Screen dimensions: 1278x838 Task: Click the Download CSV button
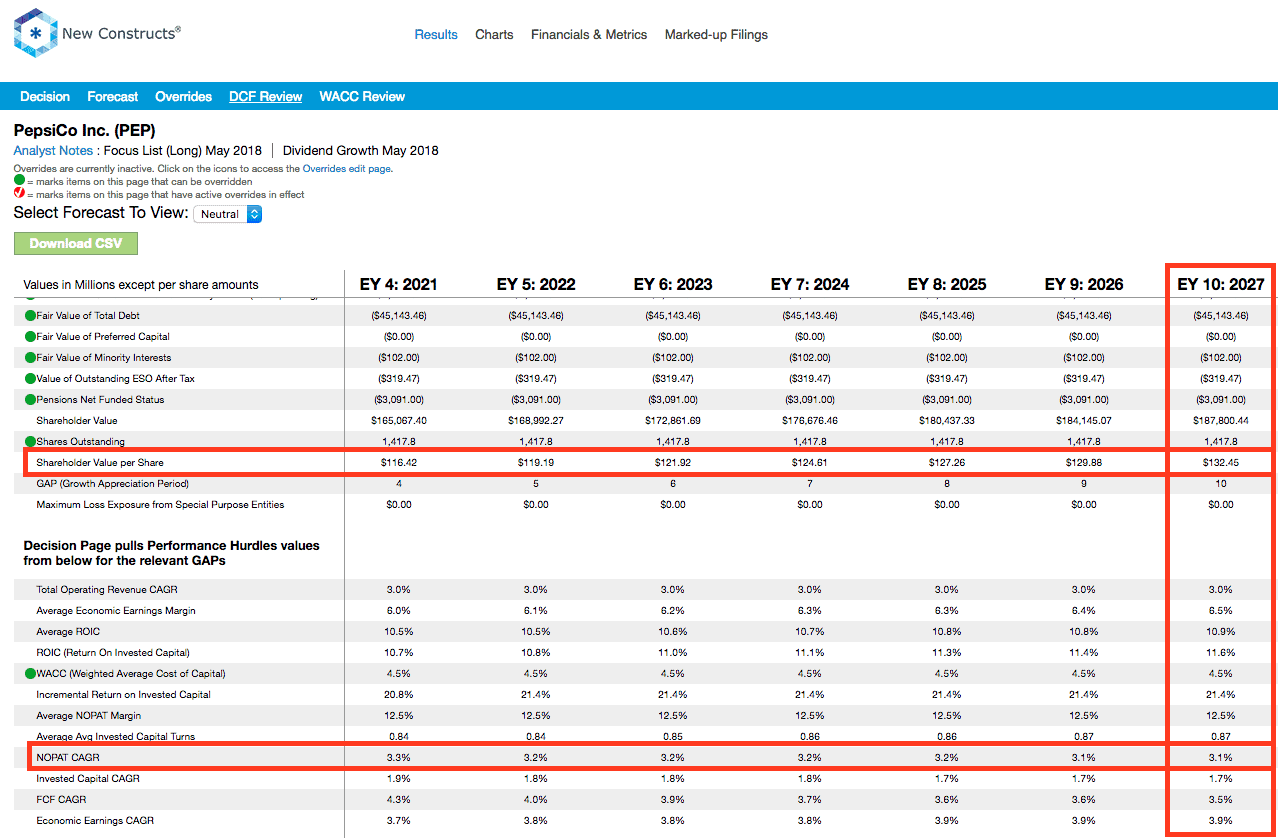coord(76,243)
